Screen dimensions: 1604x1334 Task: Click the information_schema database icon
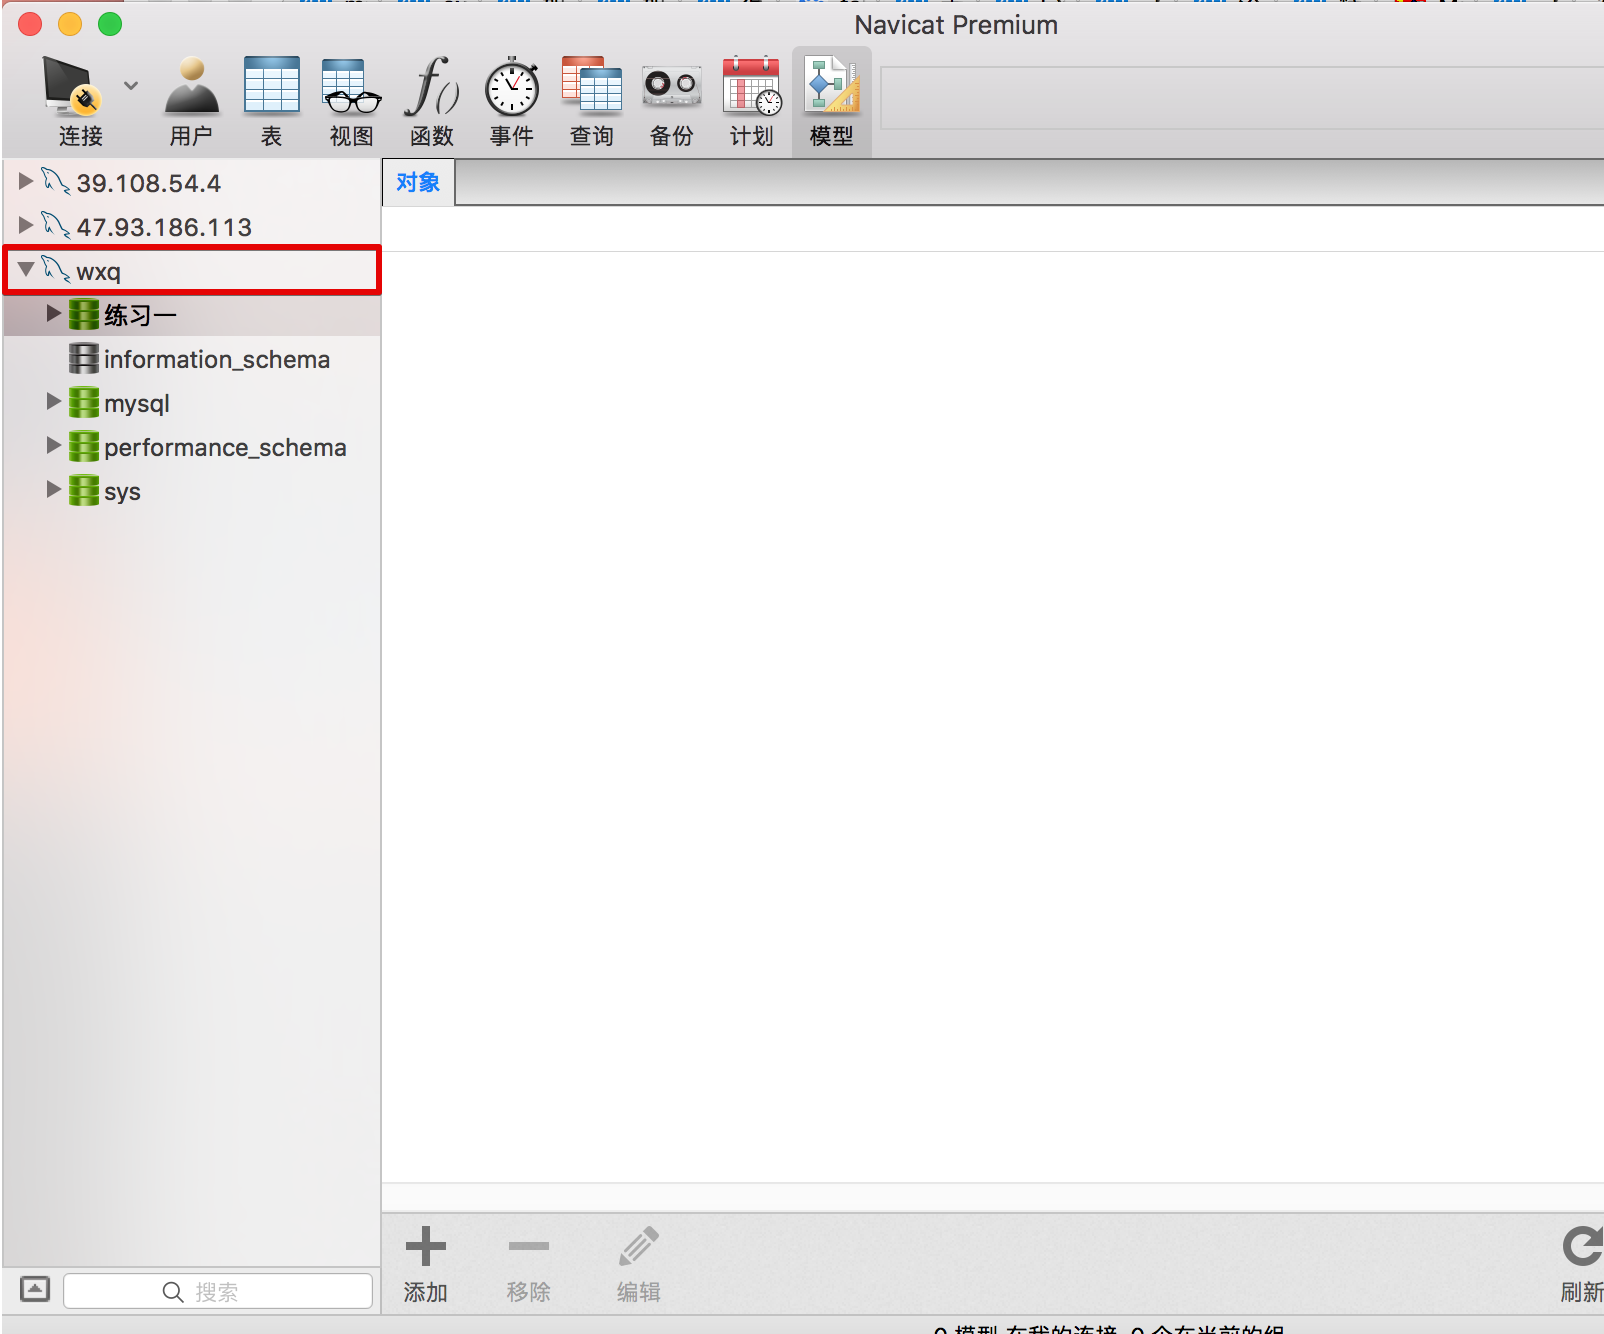84,358
